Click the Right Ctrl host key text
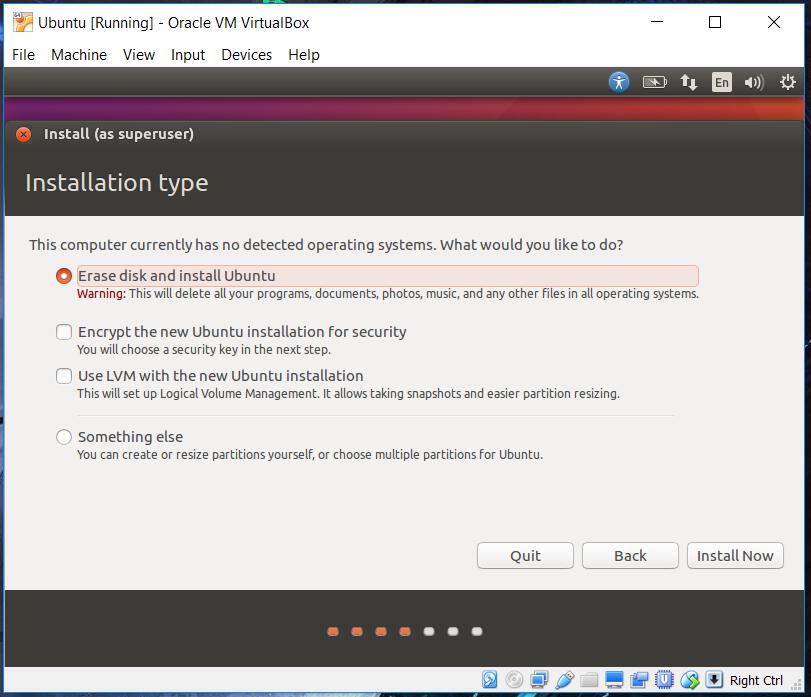 [x=756, y=680]
